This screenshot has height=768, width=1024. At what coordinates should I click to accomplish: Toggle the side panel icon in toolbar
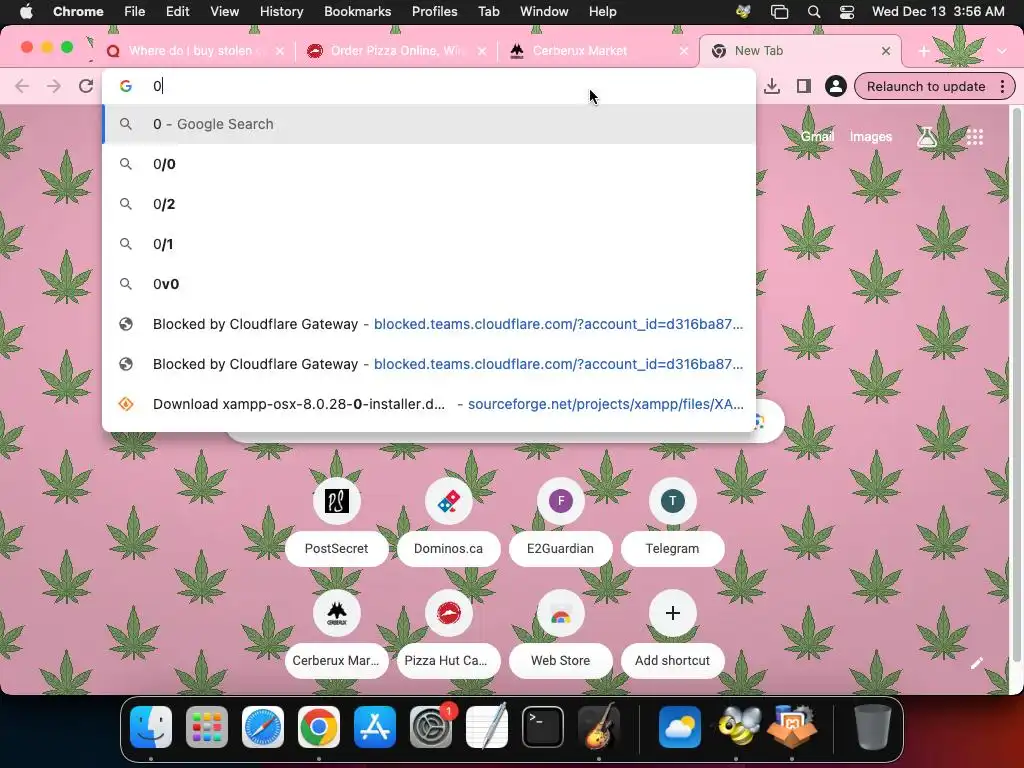803,86
